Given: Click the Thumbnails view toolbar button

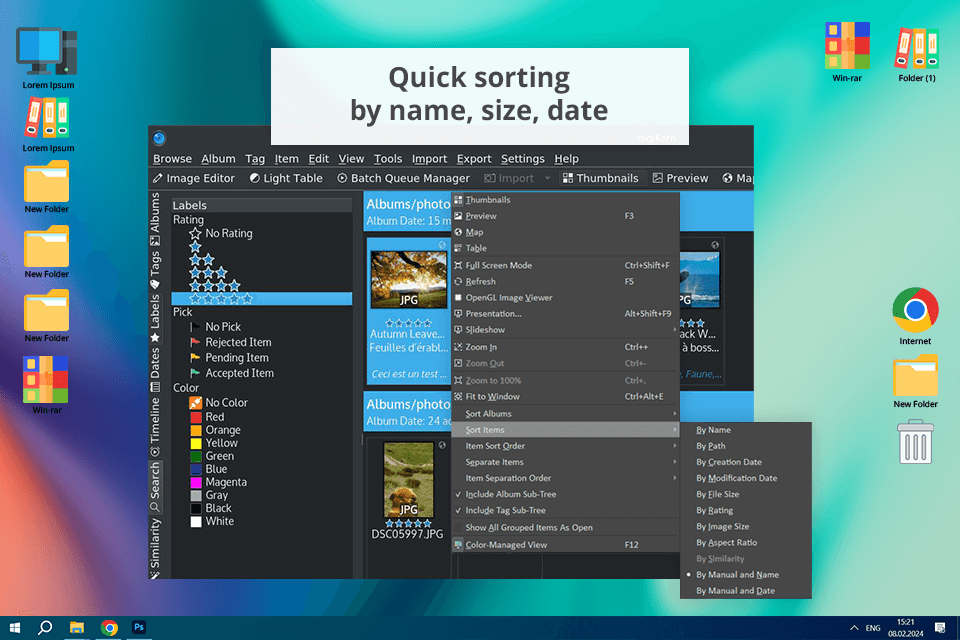Looking at the screenshot, I should [x=601, y=178].
